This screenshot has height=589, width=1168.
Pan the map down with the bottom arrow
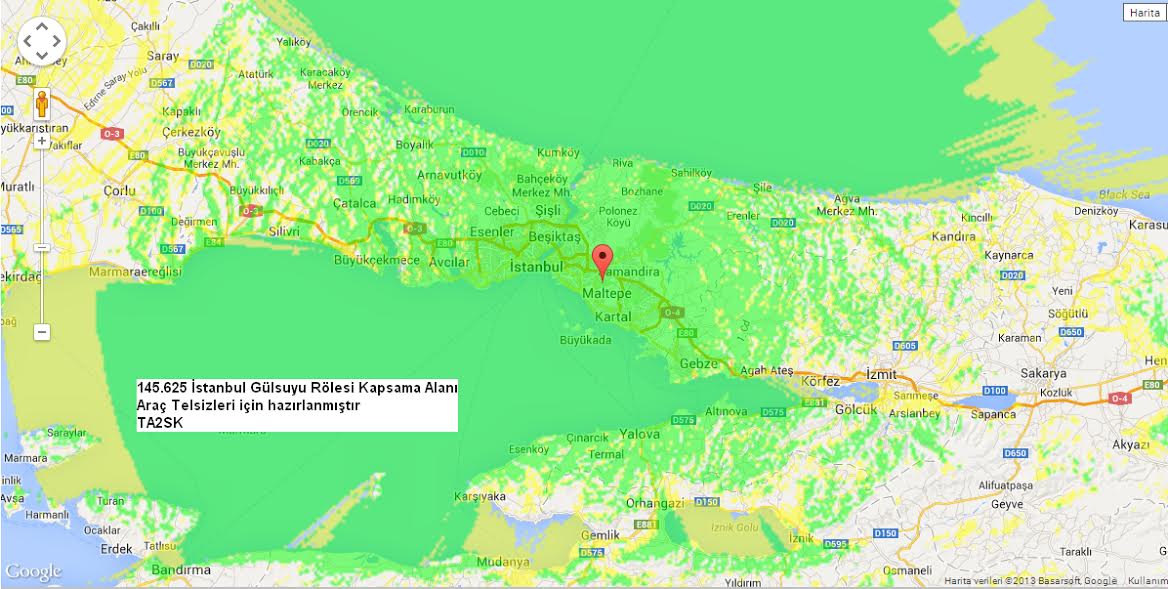pos(42,55)
